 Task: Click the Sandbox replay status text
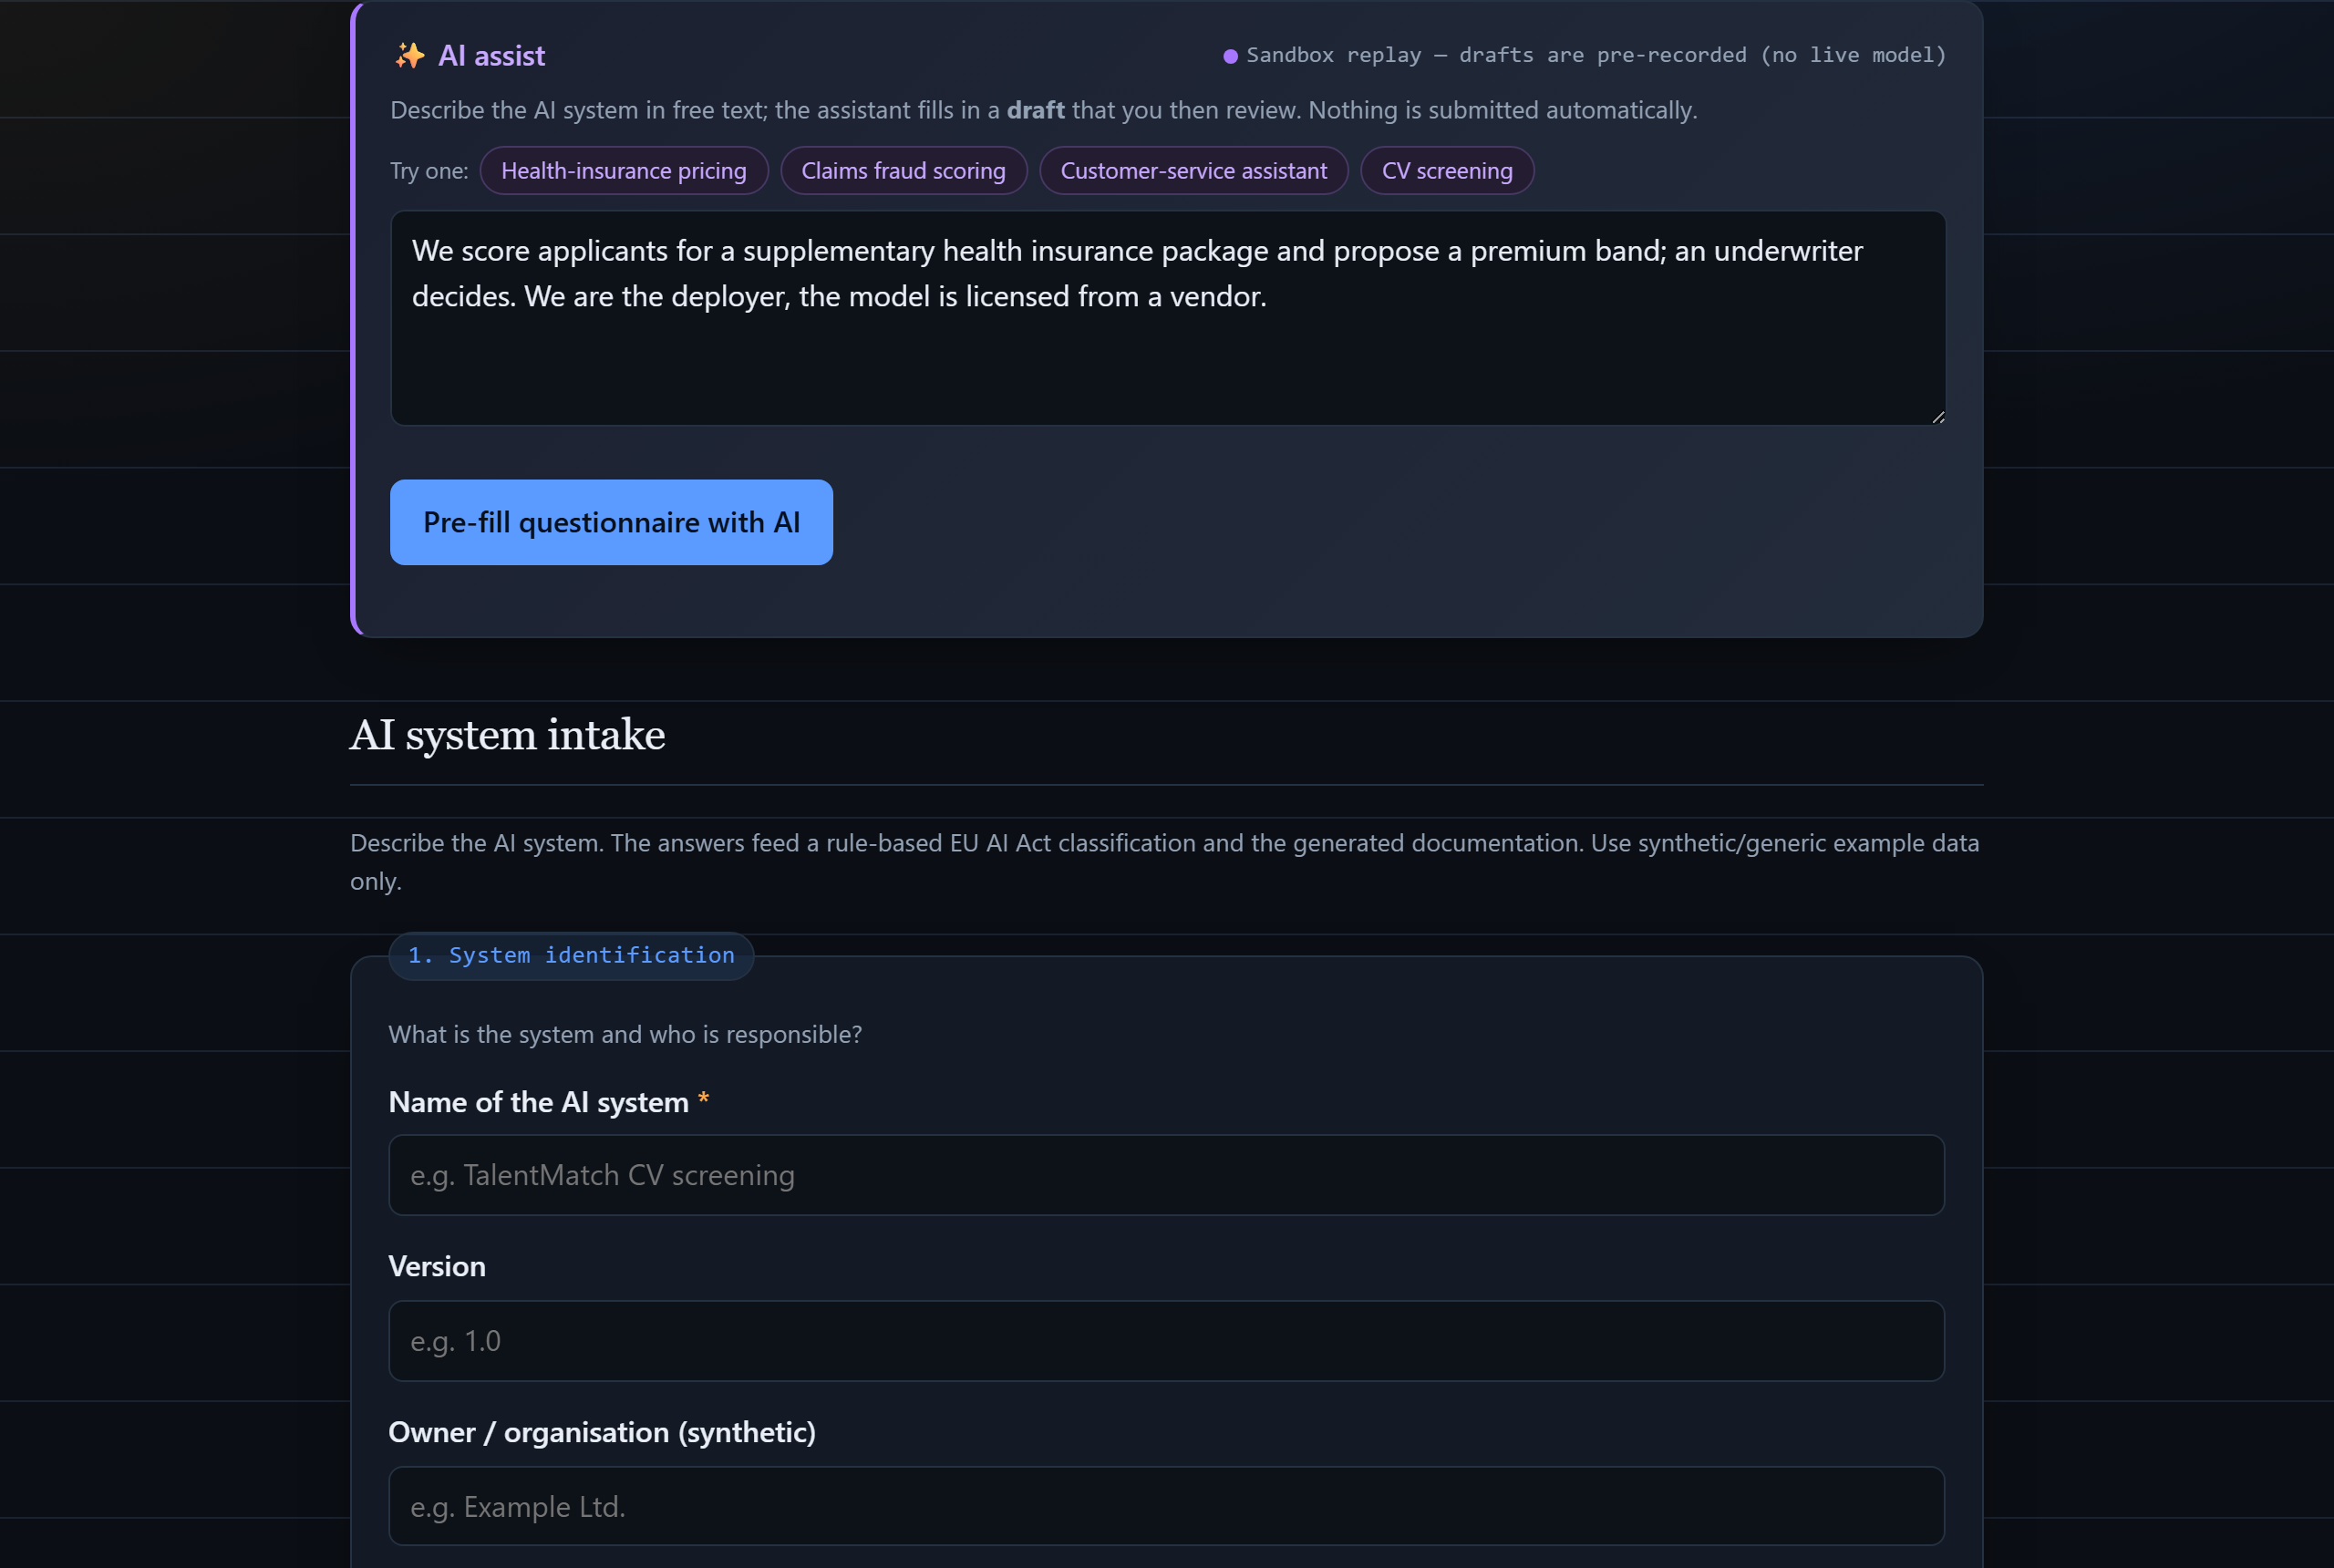tap(1596, 55)
